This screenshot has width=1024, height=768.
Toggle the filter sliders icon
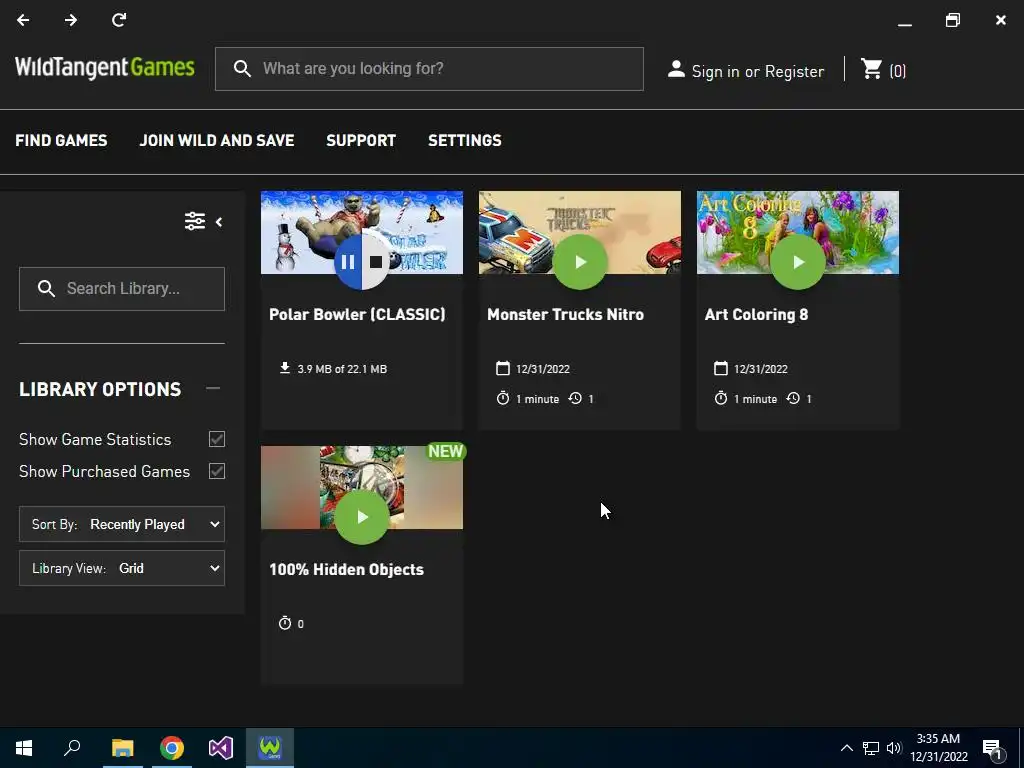195,221
